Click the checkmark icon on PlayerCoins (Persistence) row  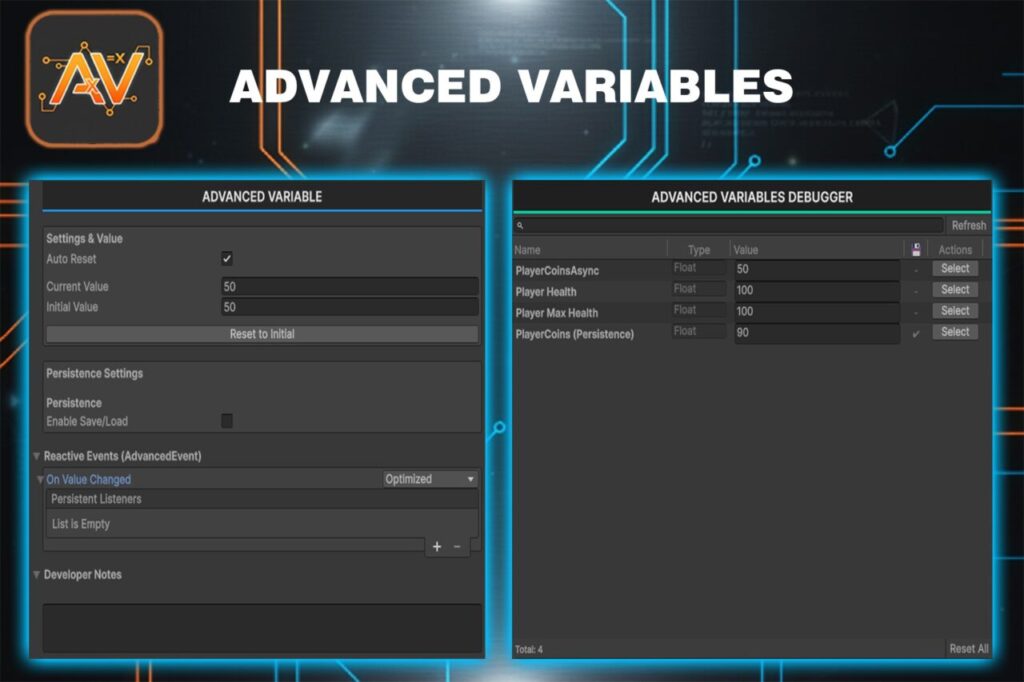point(918,331)
